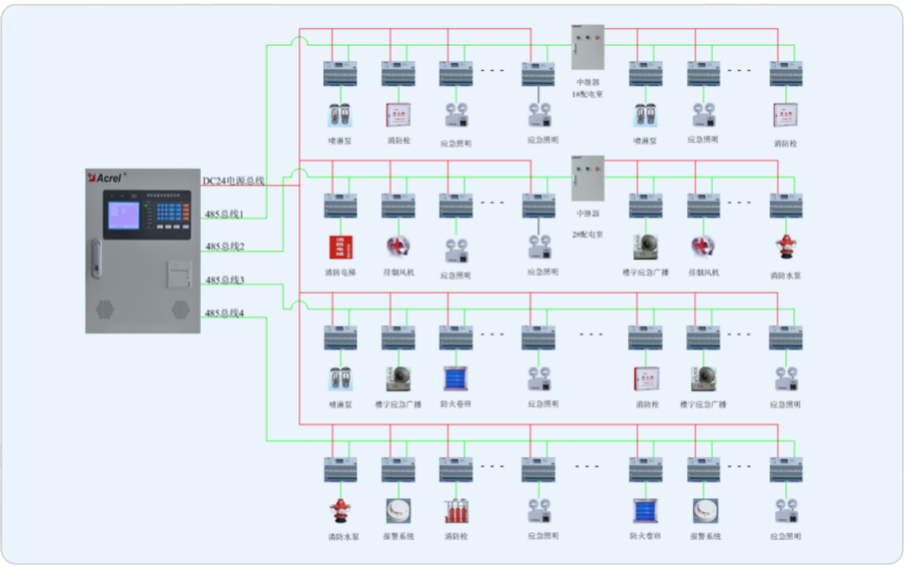
Task: Click the Acrel logo on the control cabinet
Action: coord(108,177)
